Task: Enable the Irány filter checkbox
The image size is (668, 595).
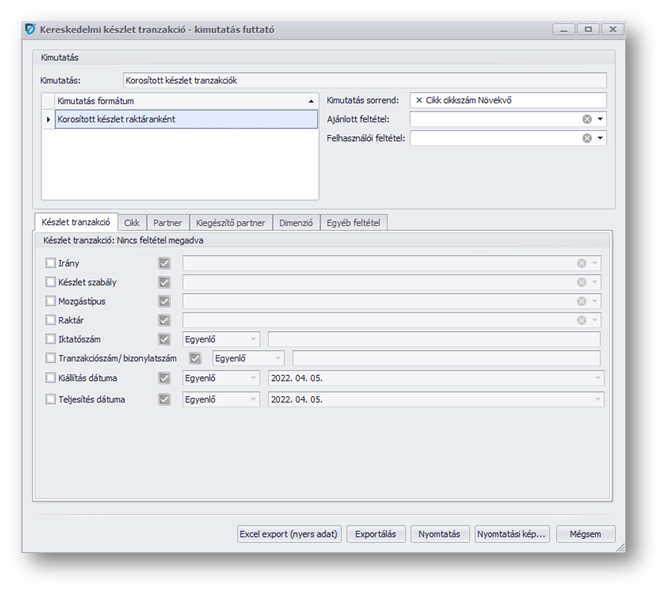Action: (51, 263)
